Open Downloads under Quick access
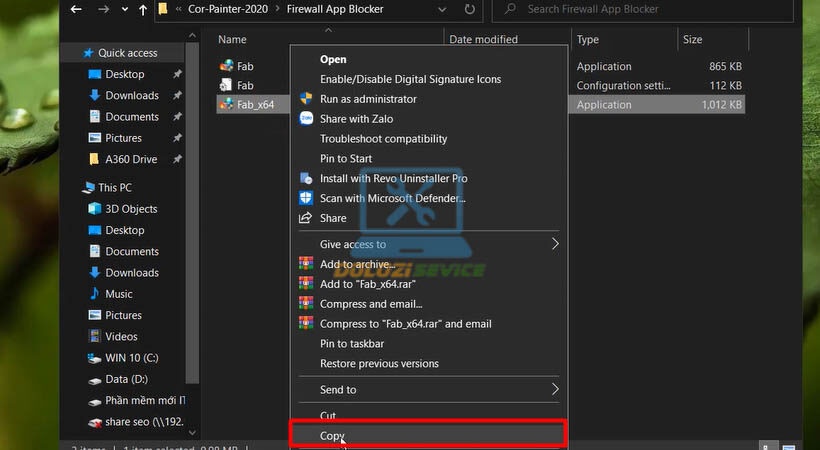This screenshot has width=820, height=450. (x=132, y=95)
